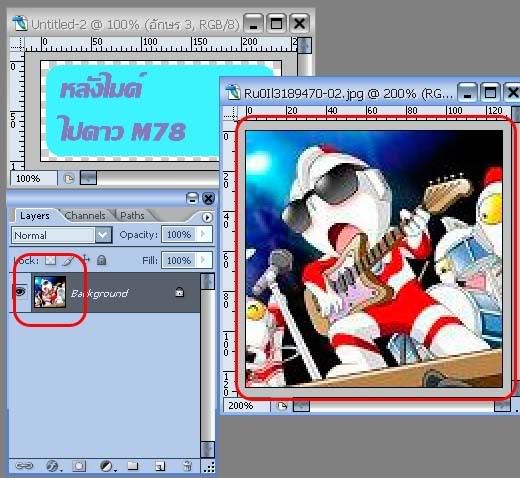Click right scroll arrow in Ru0Il3189470-02.jpg window

(x=502, y=406)
